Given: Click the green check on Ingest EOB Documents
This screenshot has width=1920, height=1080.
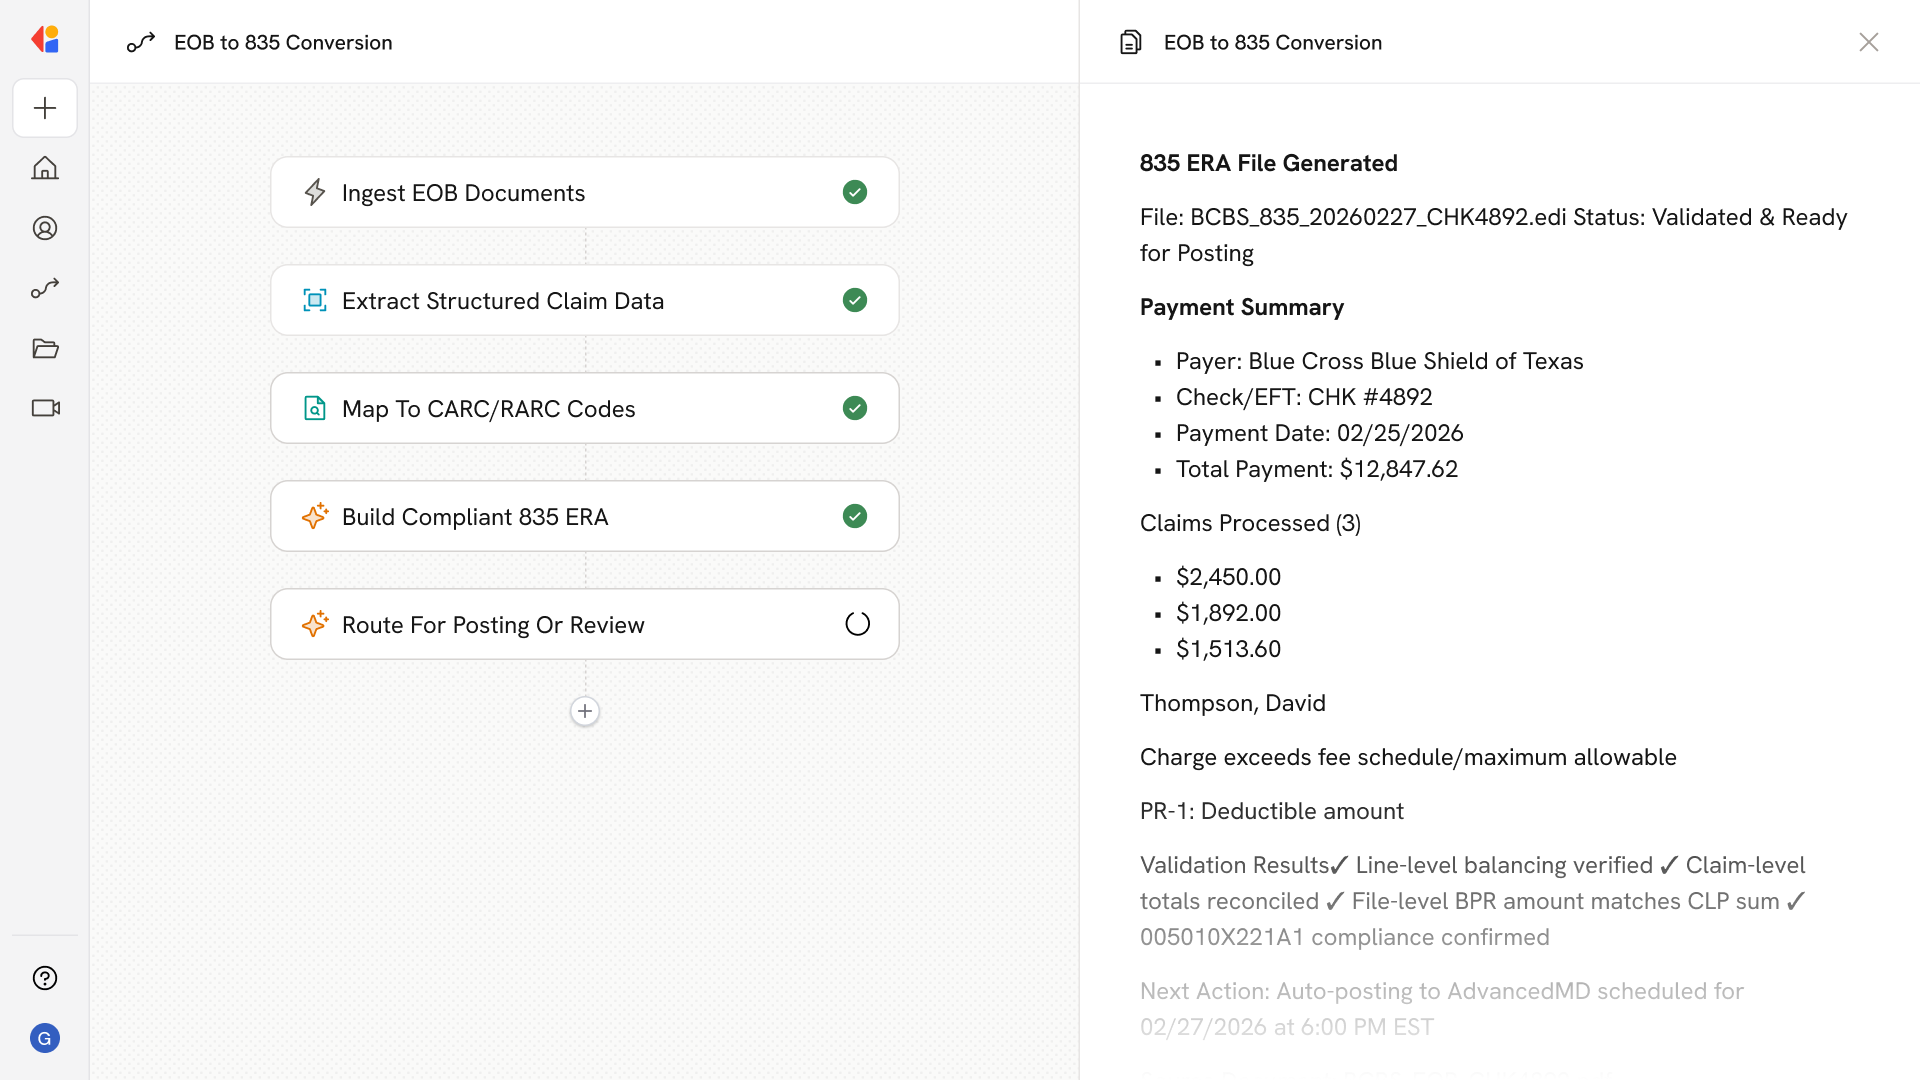Looking at the screenshot, I should click(855, 192).
